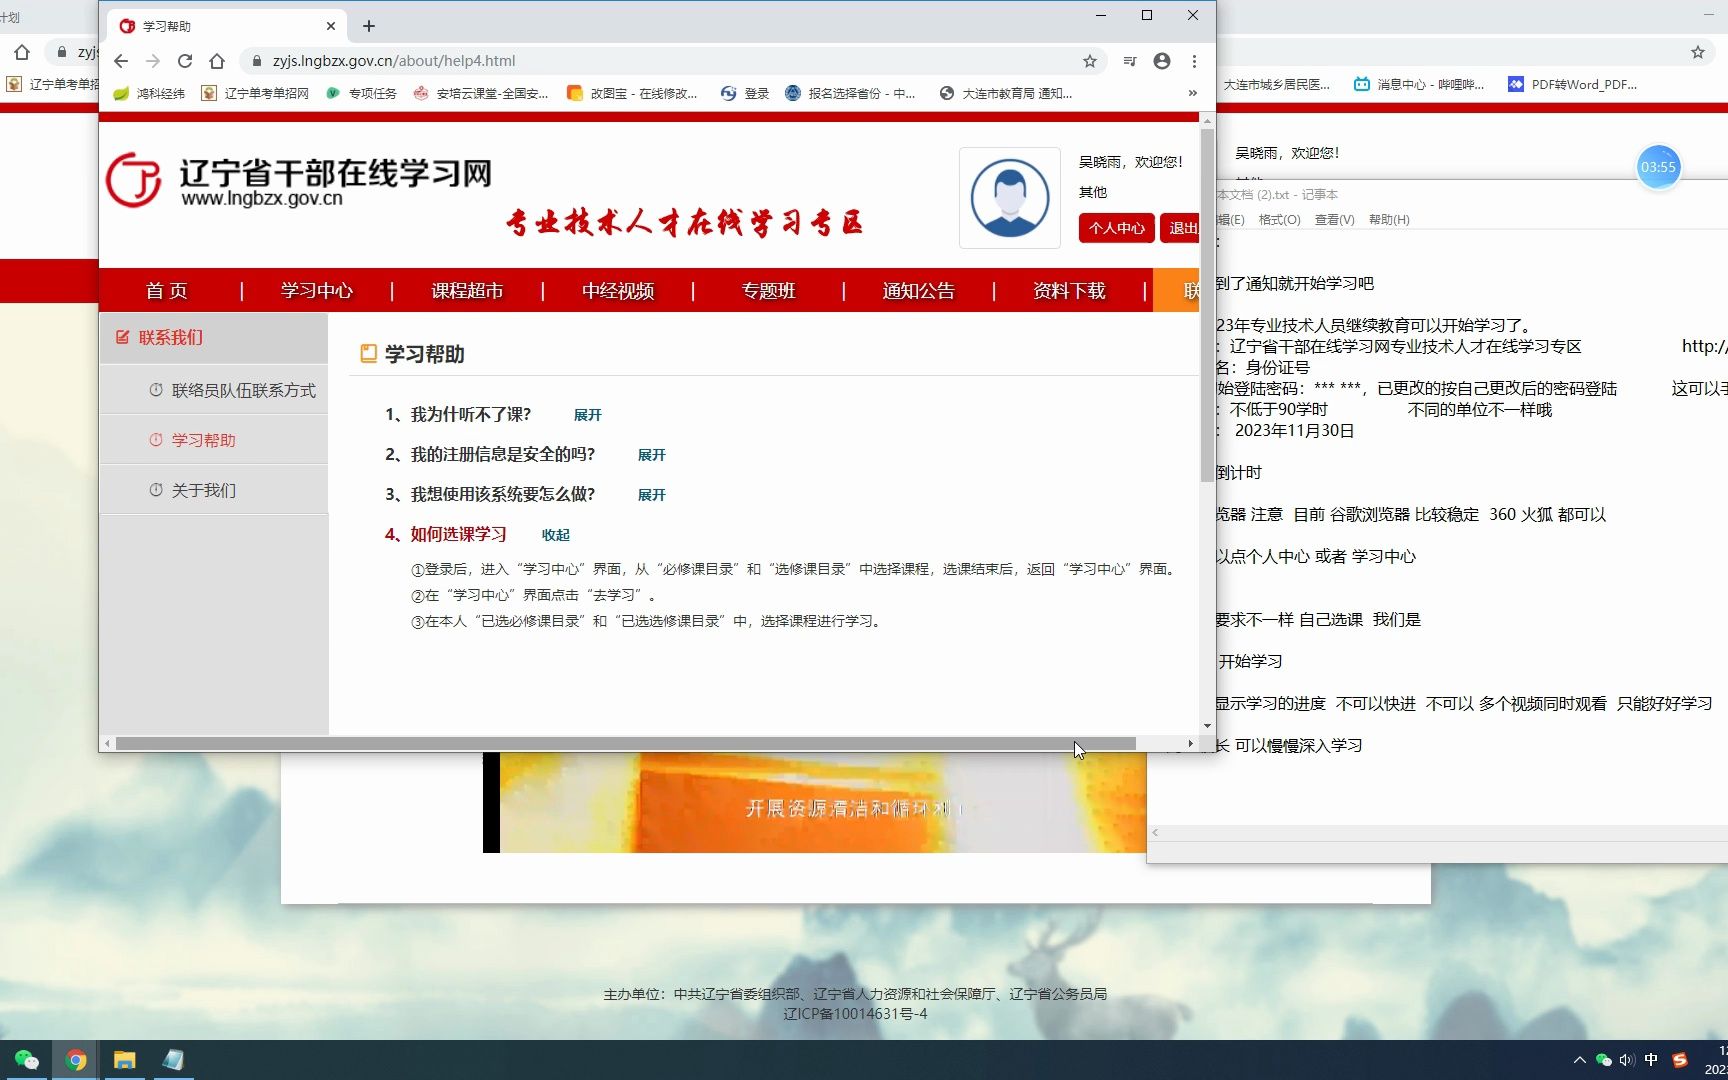Screen dimensions: 1728x1080
Task: Open PDF转Word bookmark in background browser
Action: (x=1573, y=84)
